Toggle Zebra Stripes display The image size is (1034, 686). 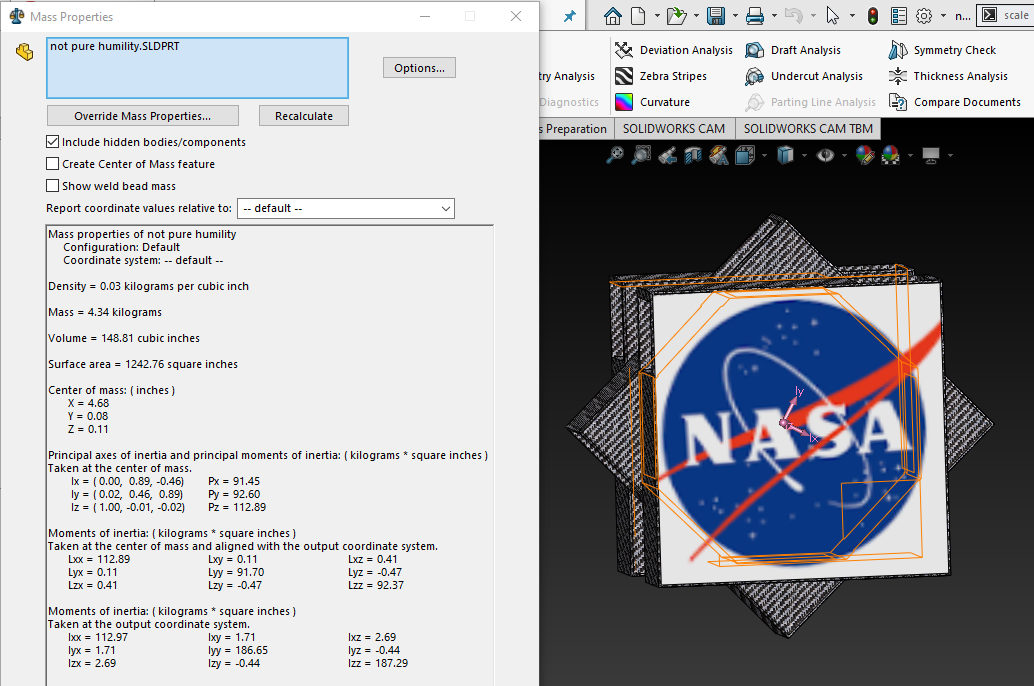pyautogui.click(x=661, y=77)
